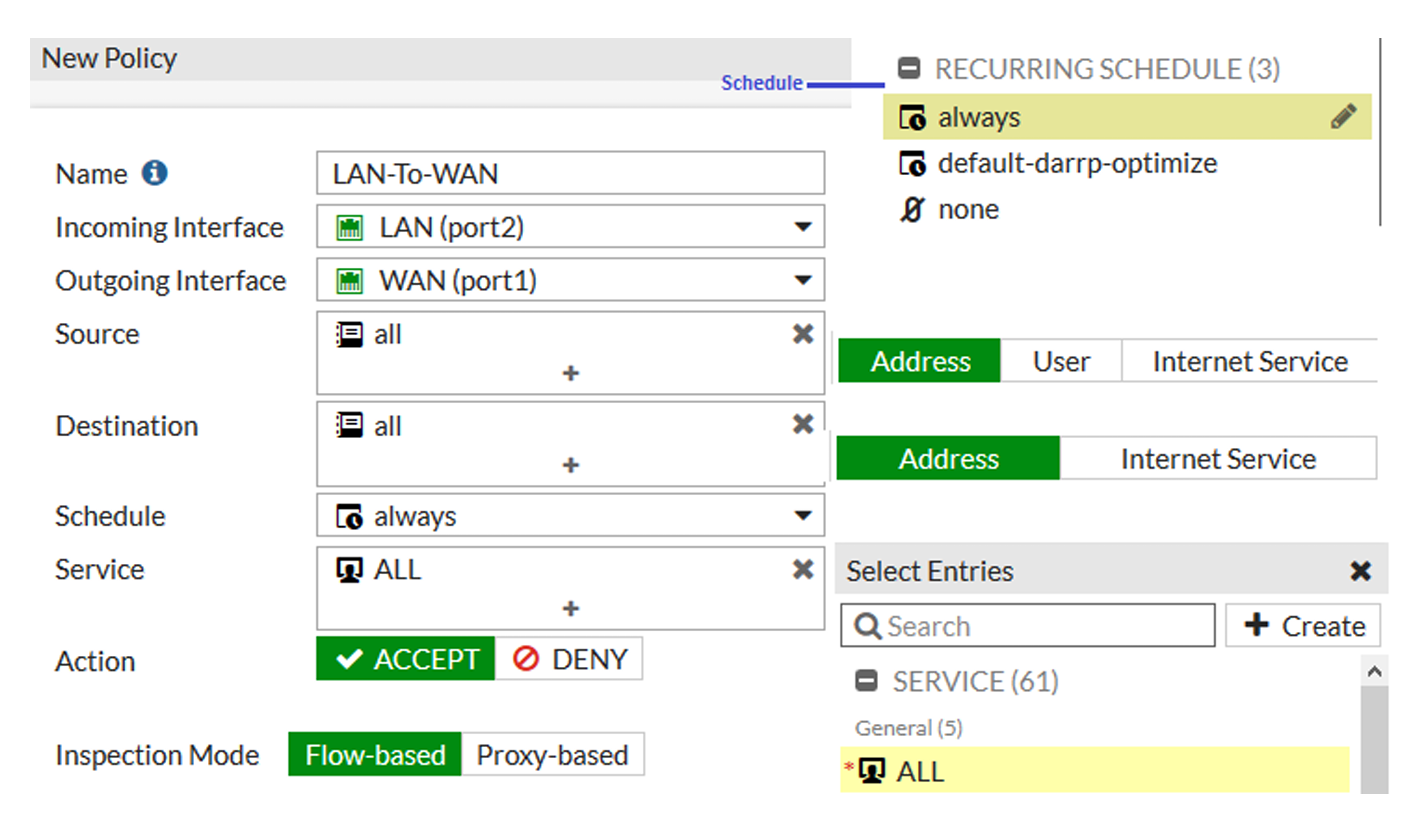Click the service icon in ALL list row
This screenshot has width=1418, height=832.
[873, 772]
